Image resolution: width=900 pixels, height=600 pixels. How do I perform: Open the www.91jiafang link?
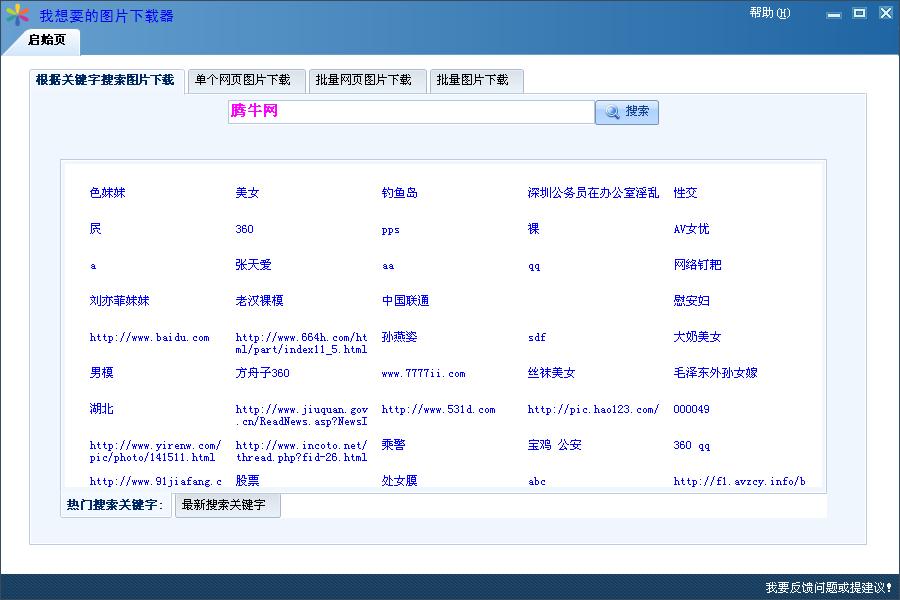(x=156, y=481)
